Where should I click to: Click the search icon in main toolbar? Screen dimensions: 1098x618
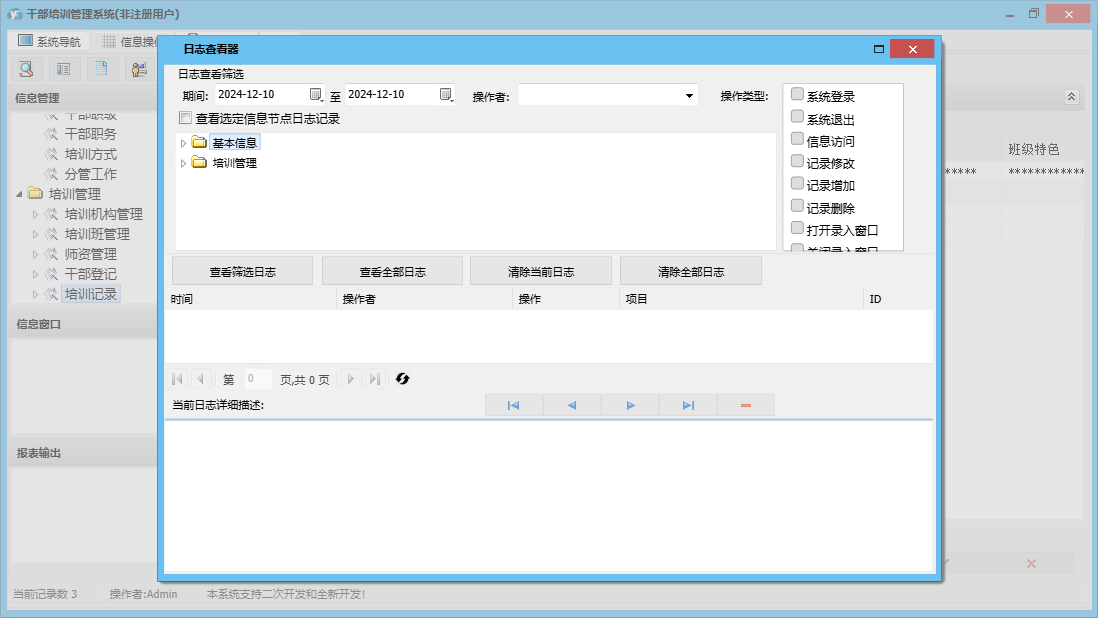tap(27, 69)
